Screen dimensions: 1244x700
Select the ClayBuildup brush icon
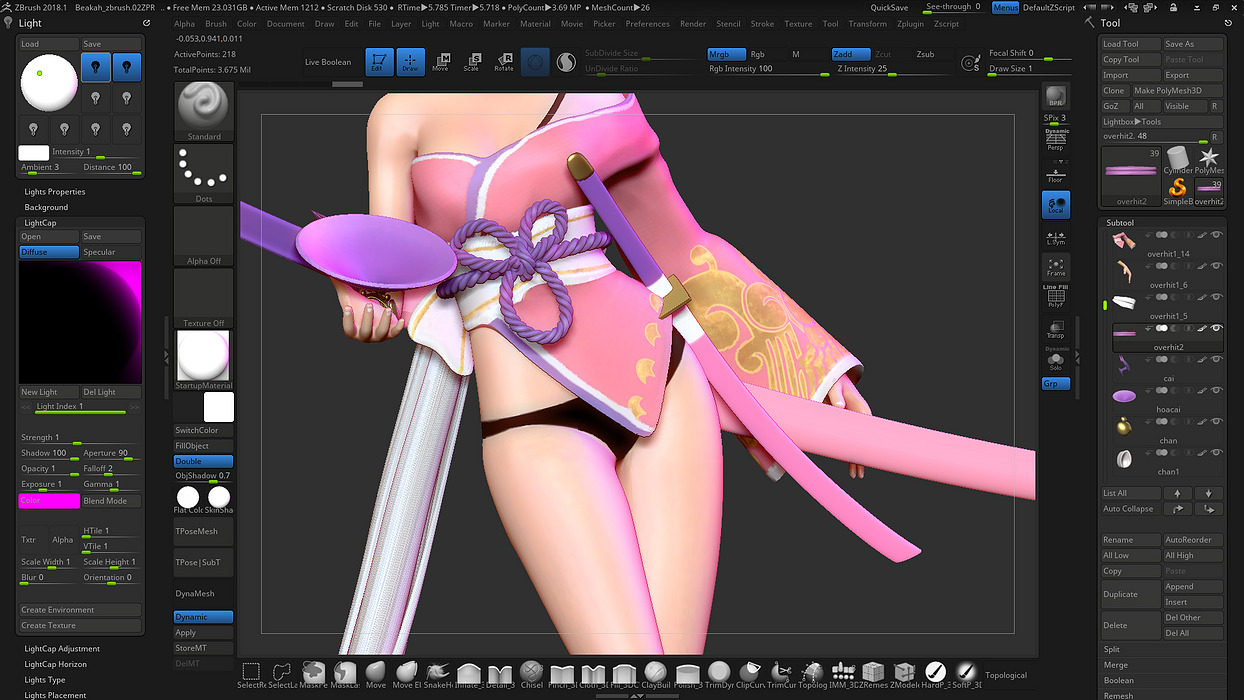(656, 674)
